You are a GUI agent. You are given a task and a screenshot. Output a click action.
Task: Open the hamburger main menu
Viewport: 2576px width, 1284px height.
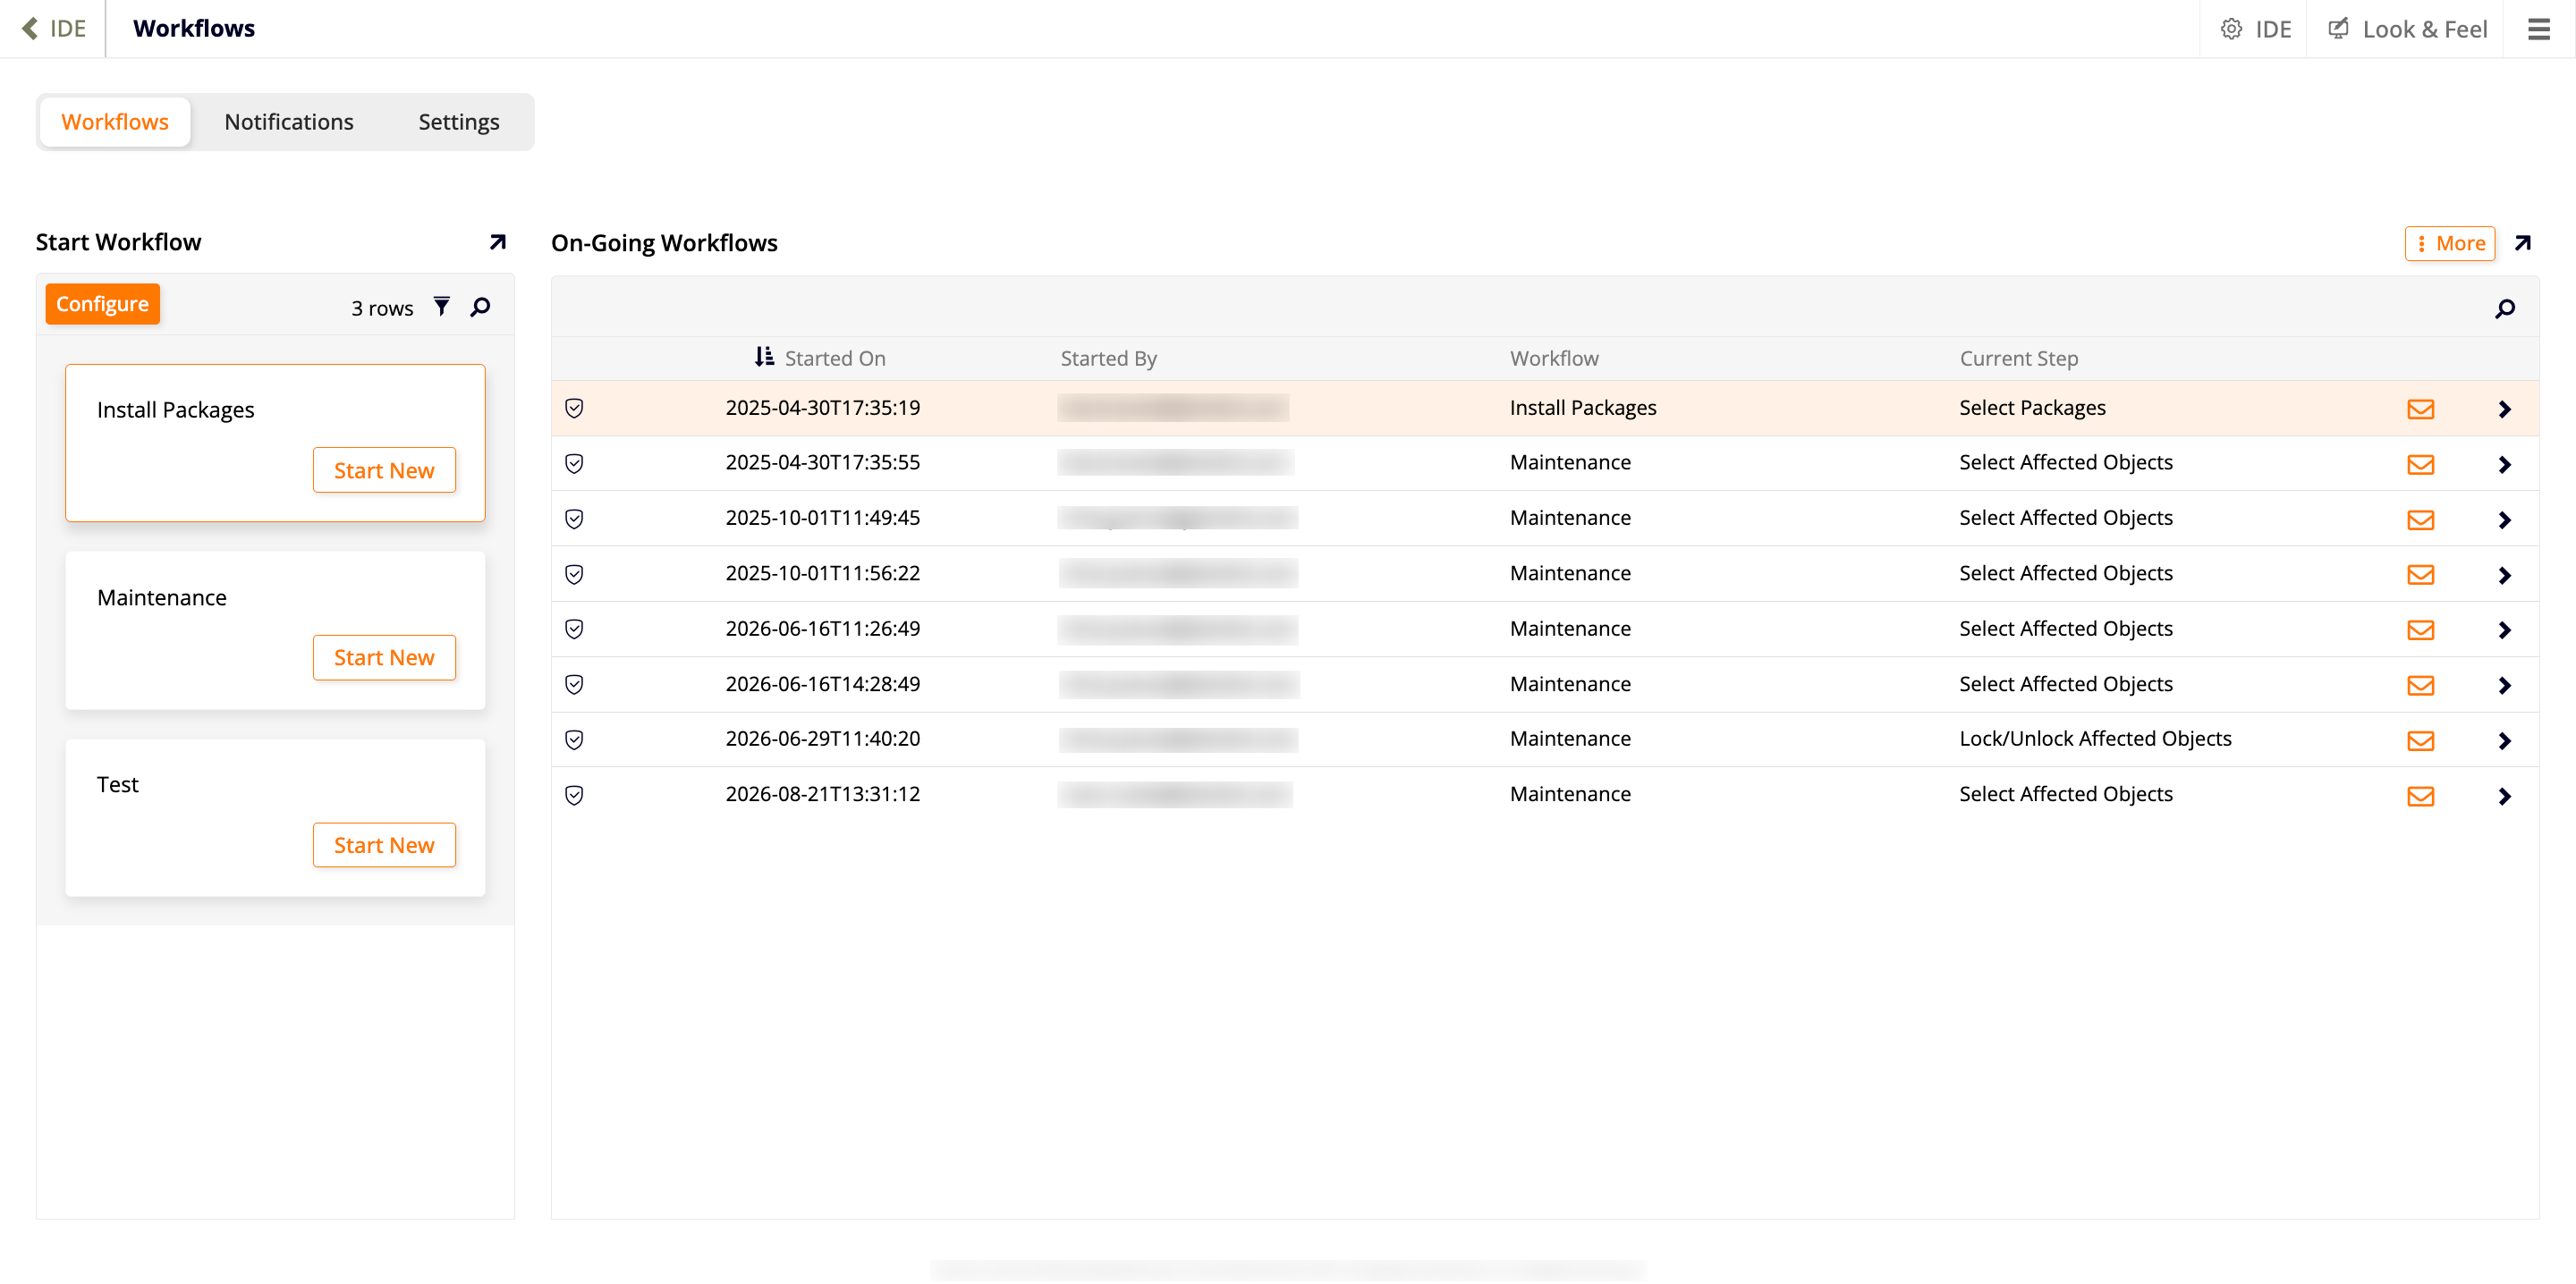2538,29
